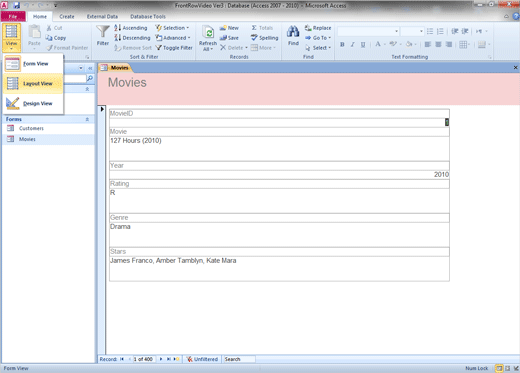520x373 pixels.
Task: Sort Ascending
Action: point(131,28)
